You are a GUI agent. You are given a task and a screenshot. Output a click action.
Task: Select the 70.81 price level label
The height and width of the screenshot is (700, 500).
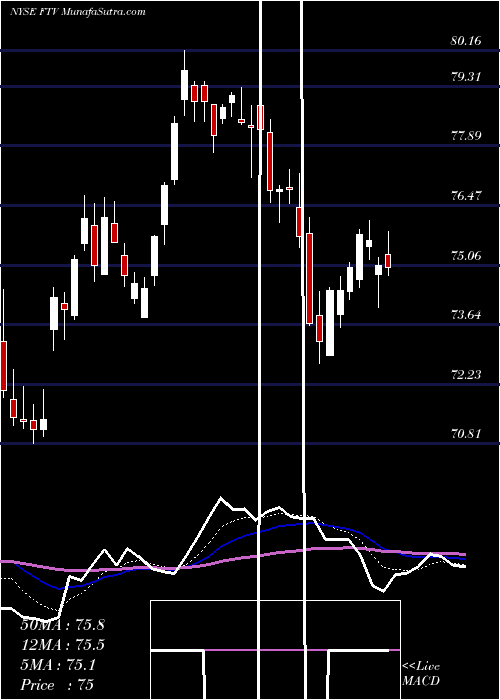pos(466,433)
